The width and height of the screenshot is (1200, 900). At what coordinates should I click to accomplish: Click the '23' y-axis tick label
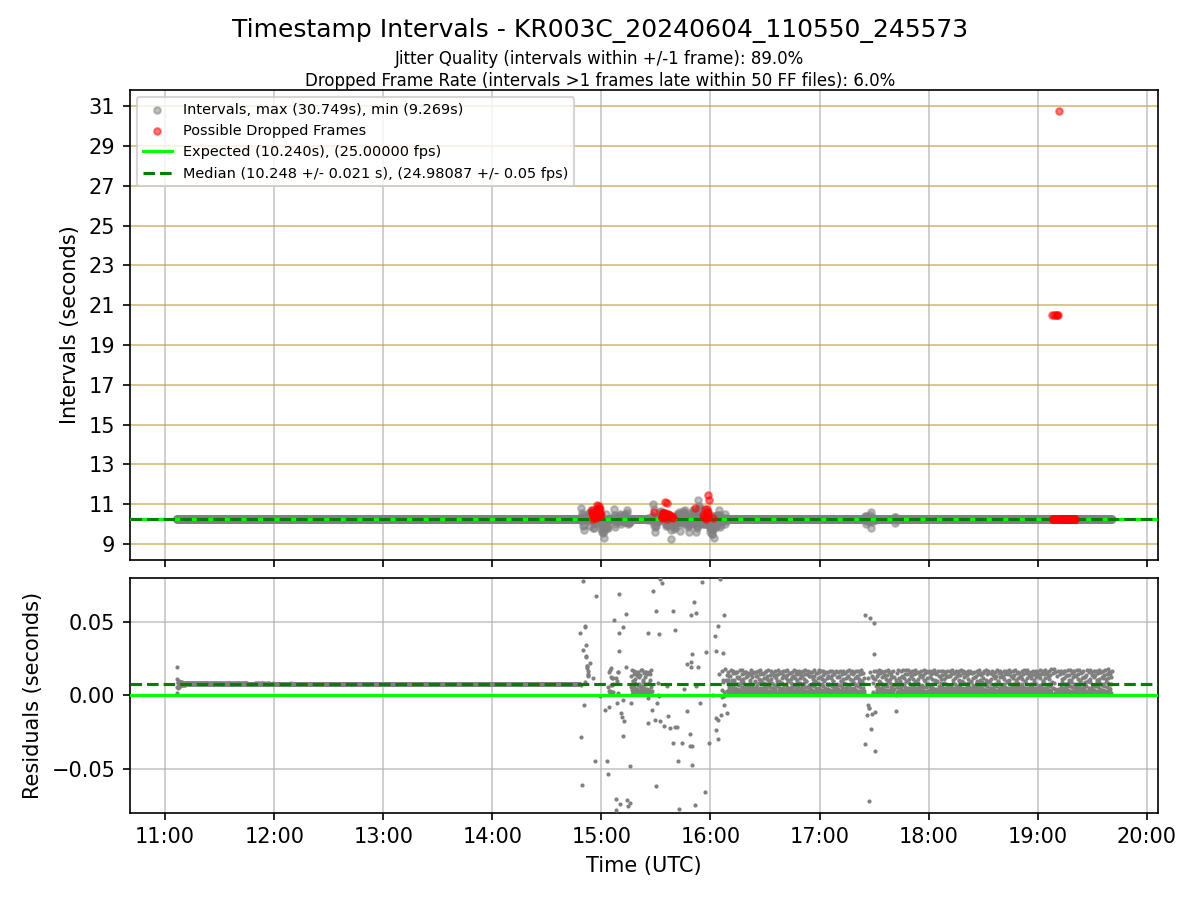[102, 266]
